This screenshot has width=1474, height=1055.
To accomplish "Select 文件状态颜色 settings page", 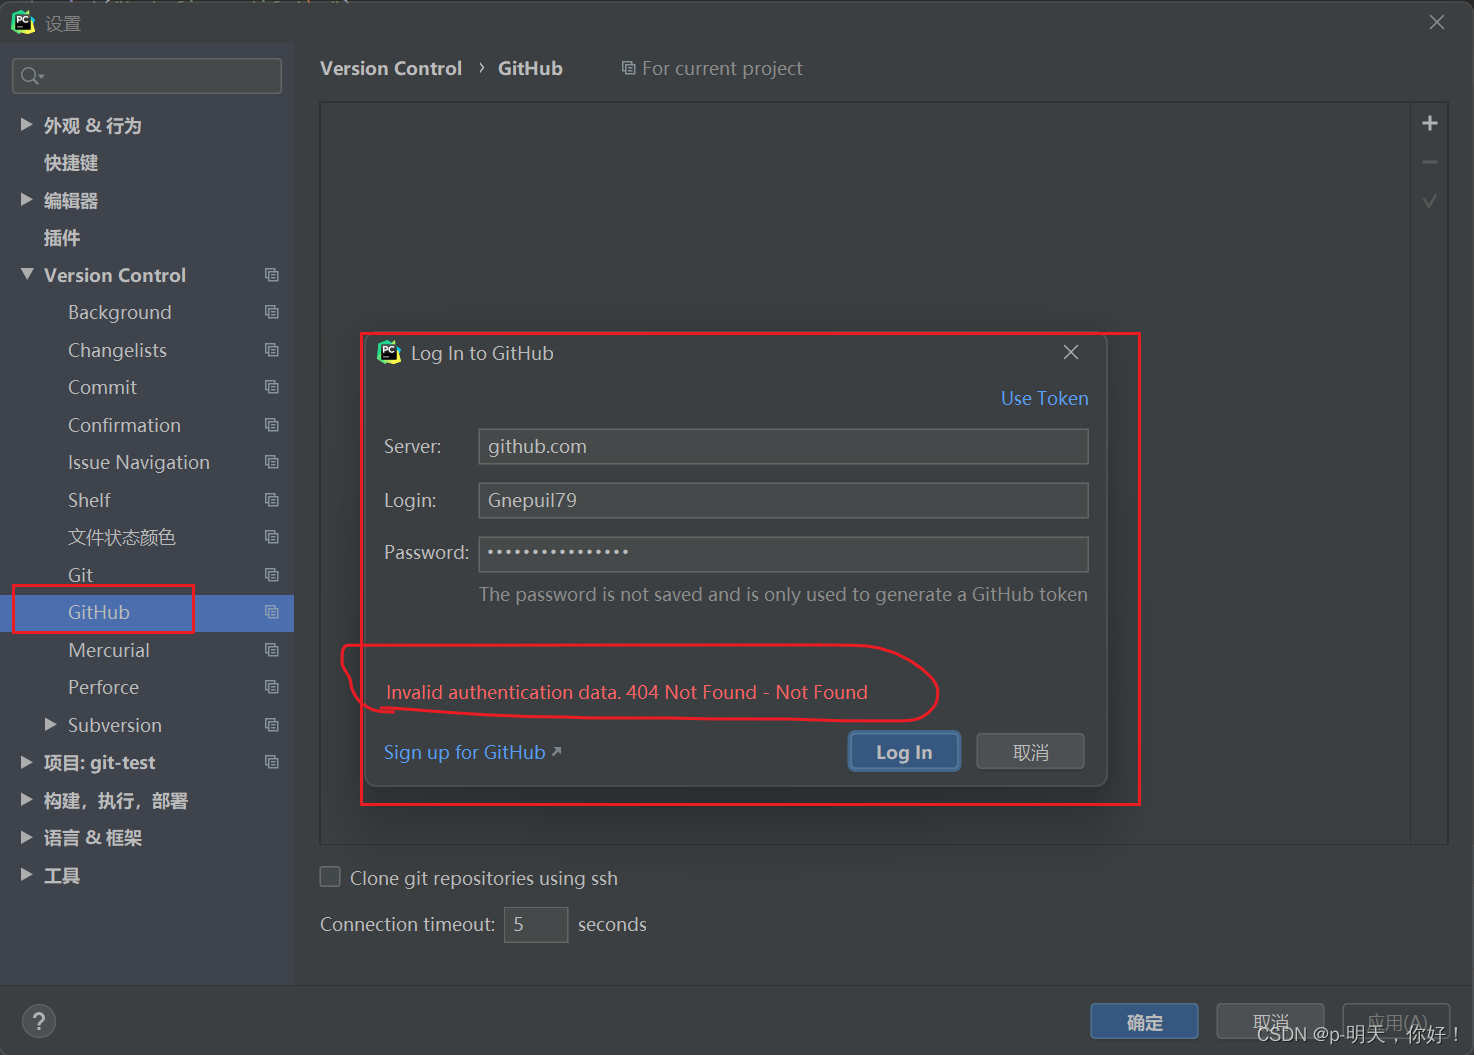I will tap(121, 537).
